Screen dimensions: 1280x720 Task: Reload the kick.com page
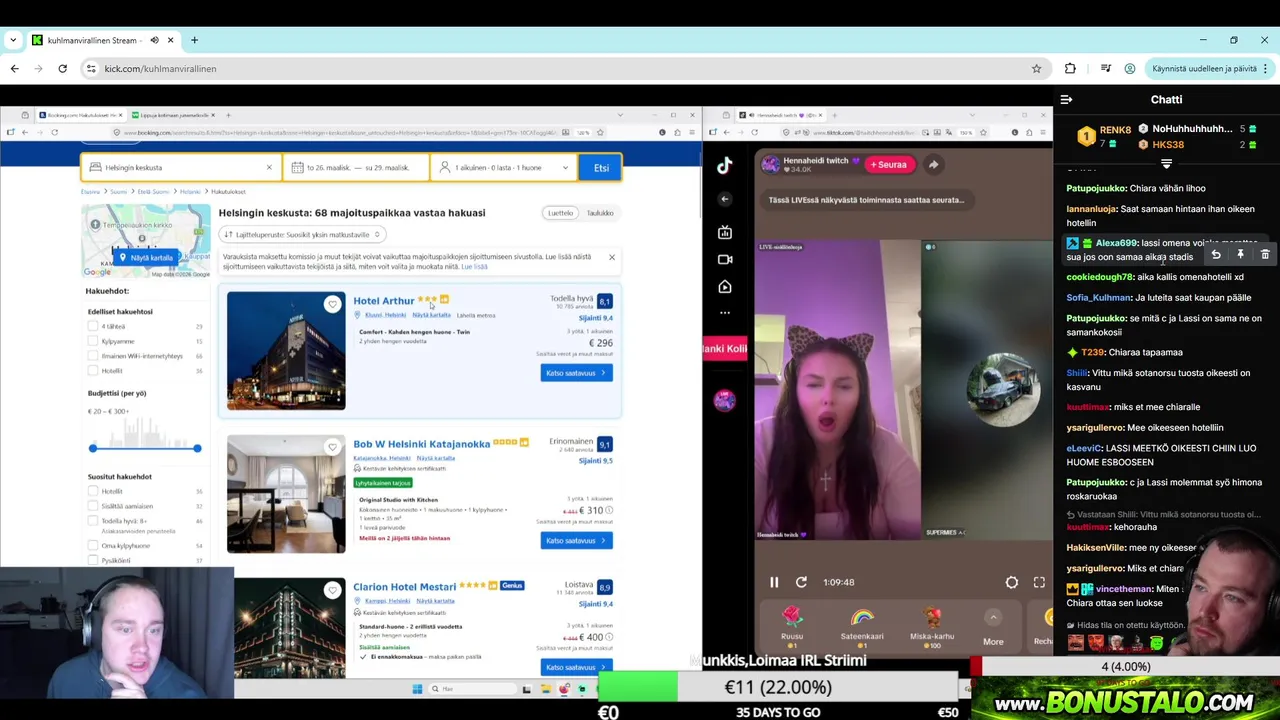pyautogui.click(x=62, y=69)
